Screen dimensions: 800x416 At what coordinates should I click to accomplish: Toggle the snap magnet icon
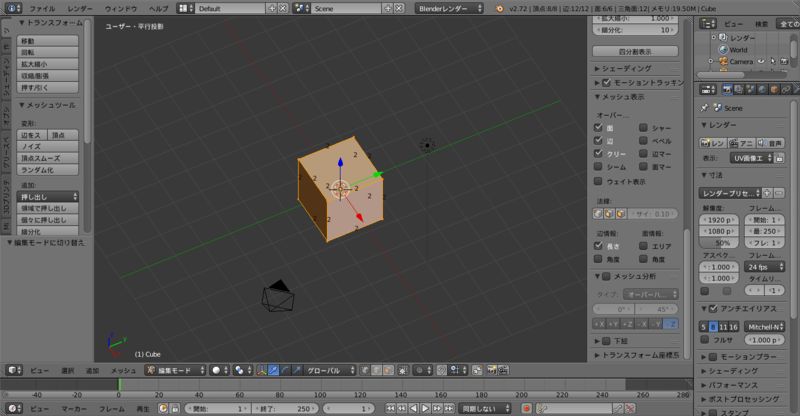[442, 370]
